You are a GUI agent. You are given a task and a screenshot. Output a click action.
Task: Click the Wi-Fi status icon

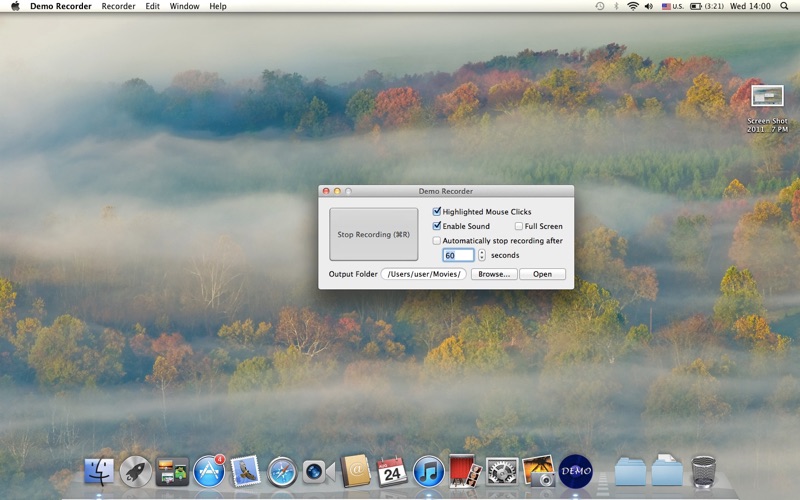pyautogui.click(x=633, y=6)
